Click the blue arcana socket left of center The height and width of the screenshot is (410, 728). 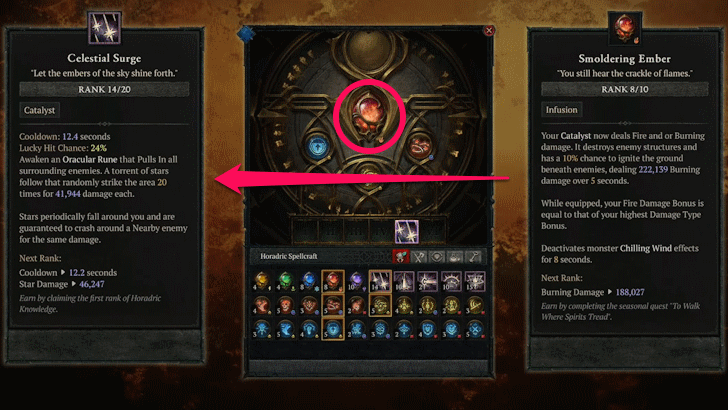(x=318, y=147)
